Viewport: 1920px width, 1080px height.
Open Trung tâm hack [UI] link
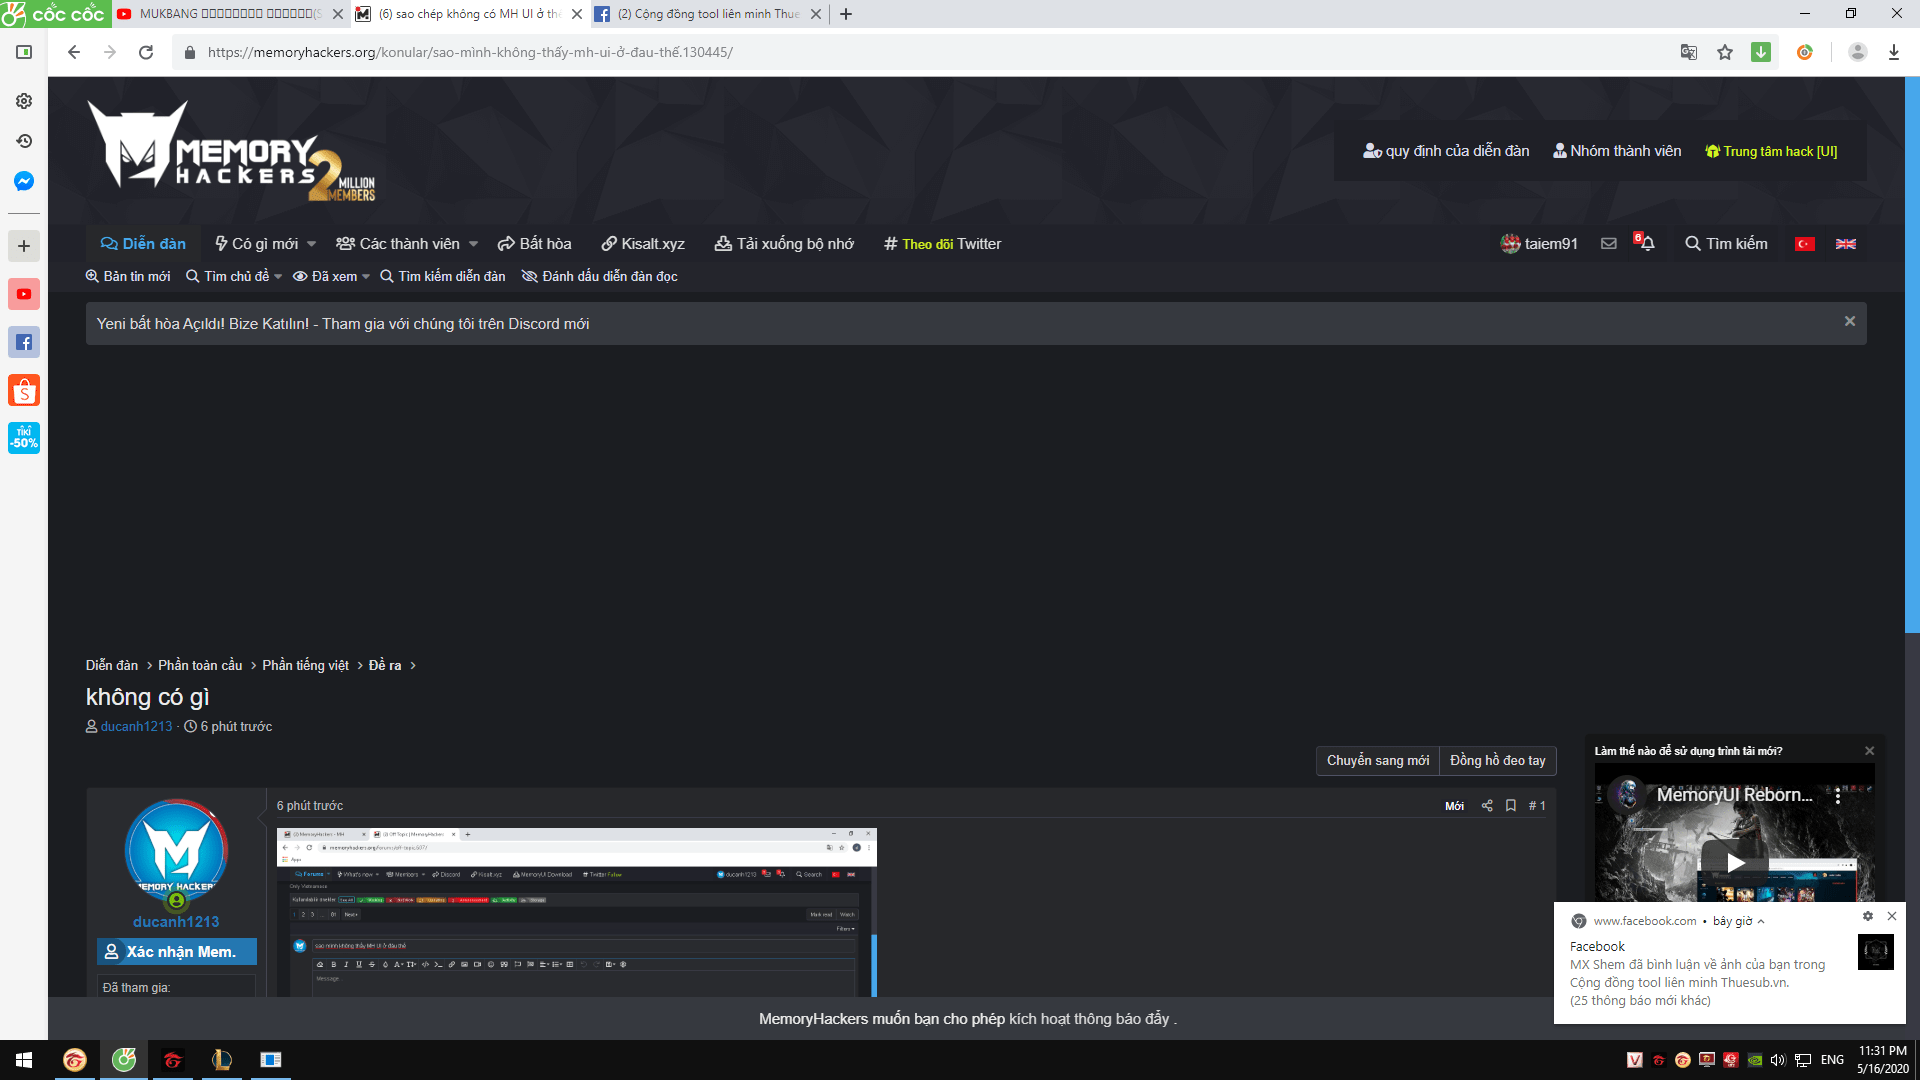click(1771, 151)
